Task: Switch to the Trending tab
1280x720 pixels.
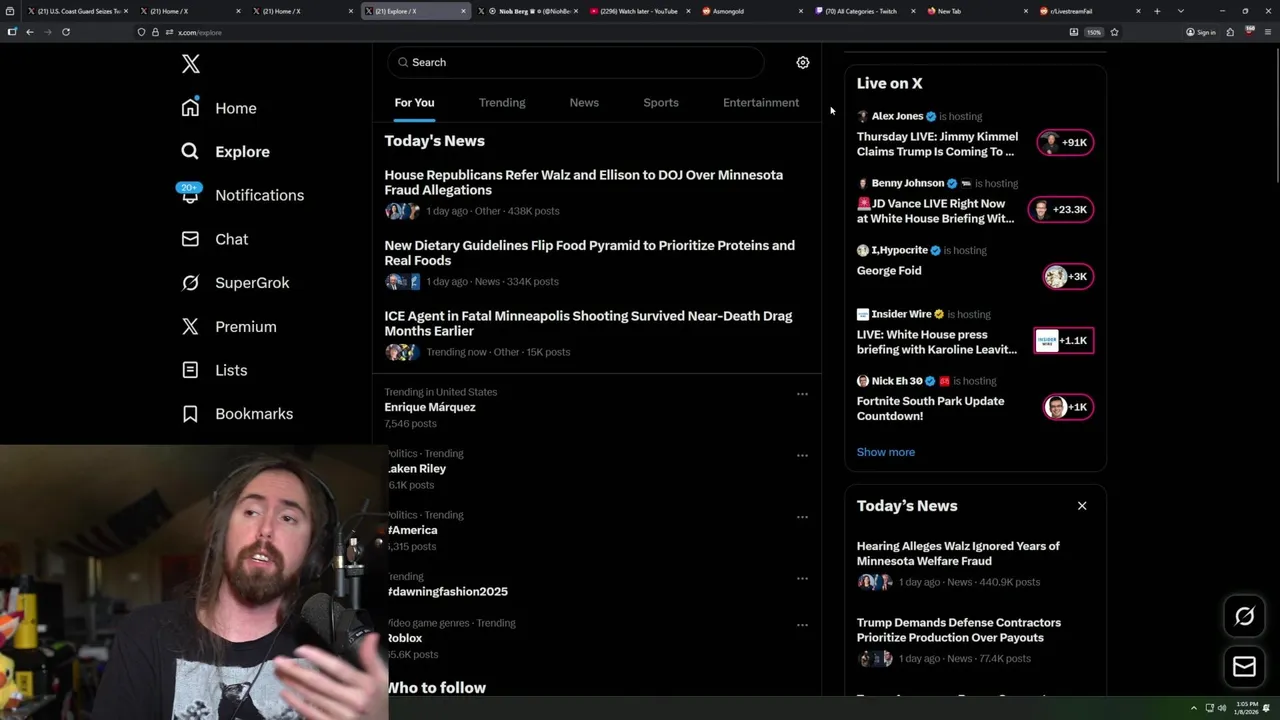Action: [502, 103]
